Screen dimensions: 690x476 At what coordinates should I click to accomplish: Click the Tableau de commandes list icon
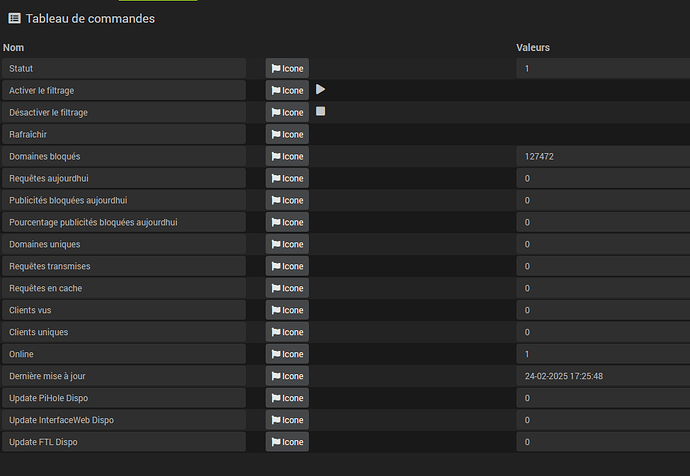14,18
